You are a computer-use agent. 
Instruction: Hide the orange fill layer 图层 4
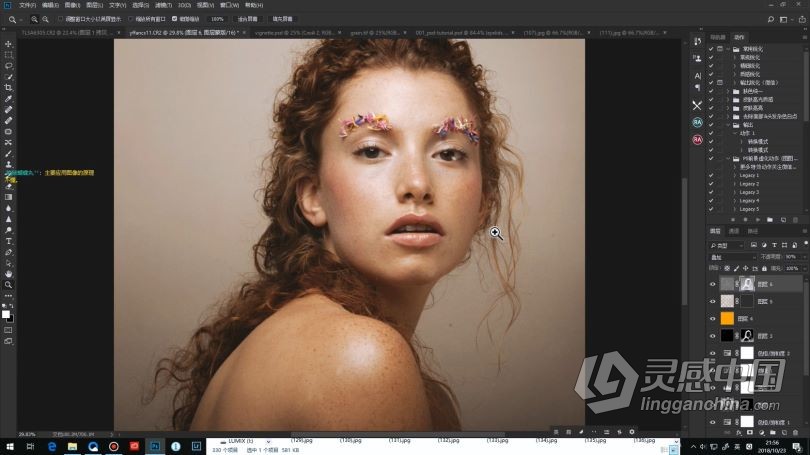click(713, 318)
